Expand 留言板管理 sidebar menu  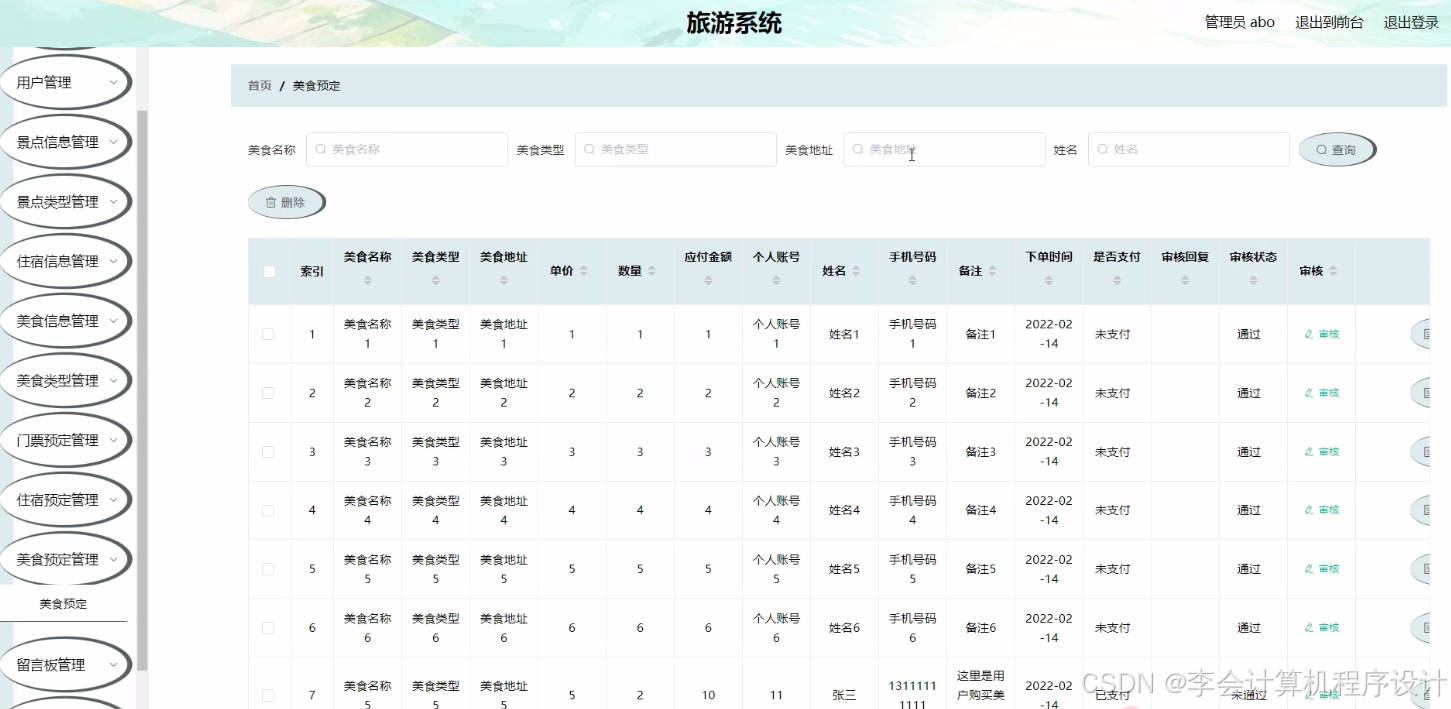[x=66, y=665]
